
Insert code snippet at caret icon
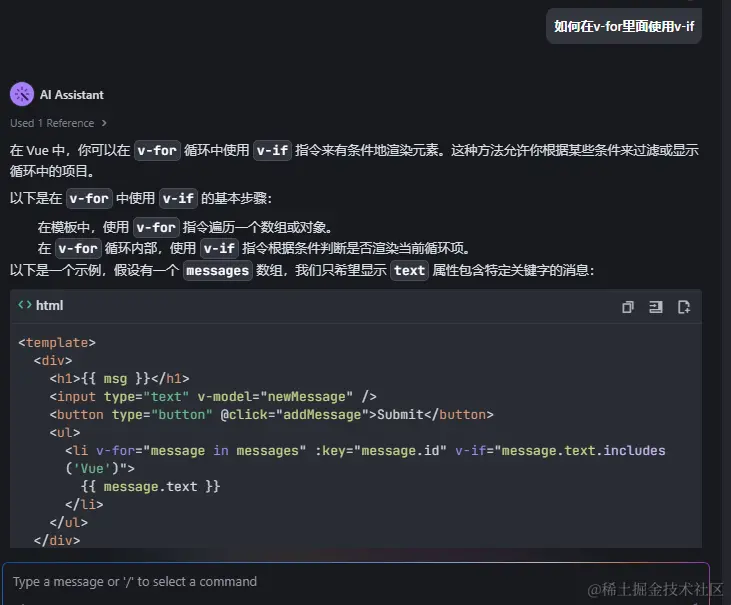[655, 307]
